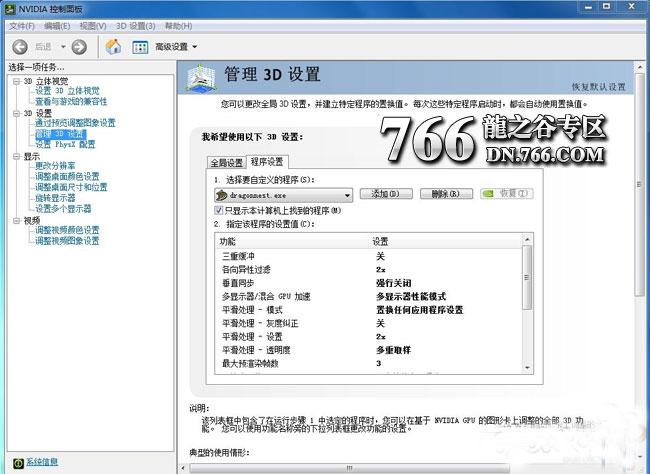Select 管理 3D 设置 in tree
Screen dimensions: 650x474
(61, 134)
